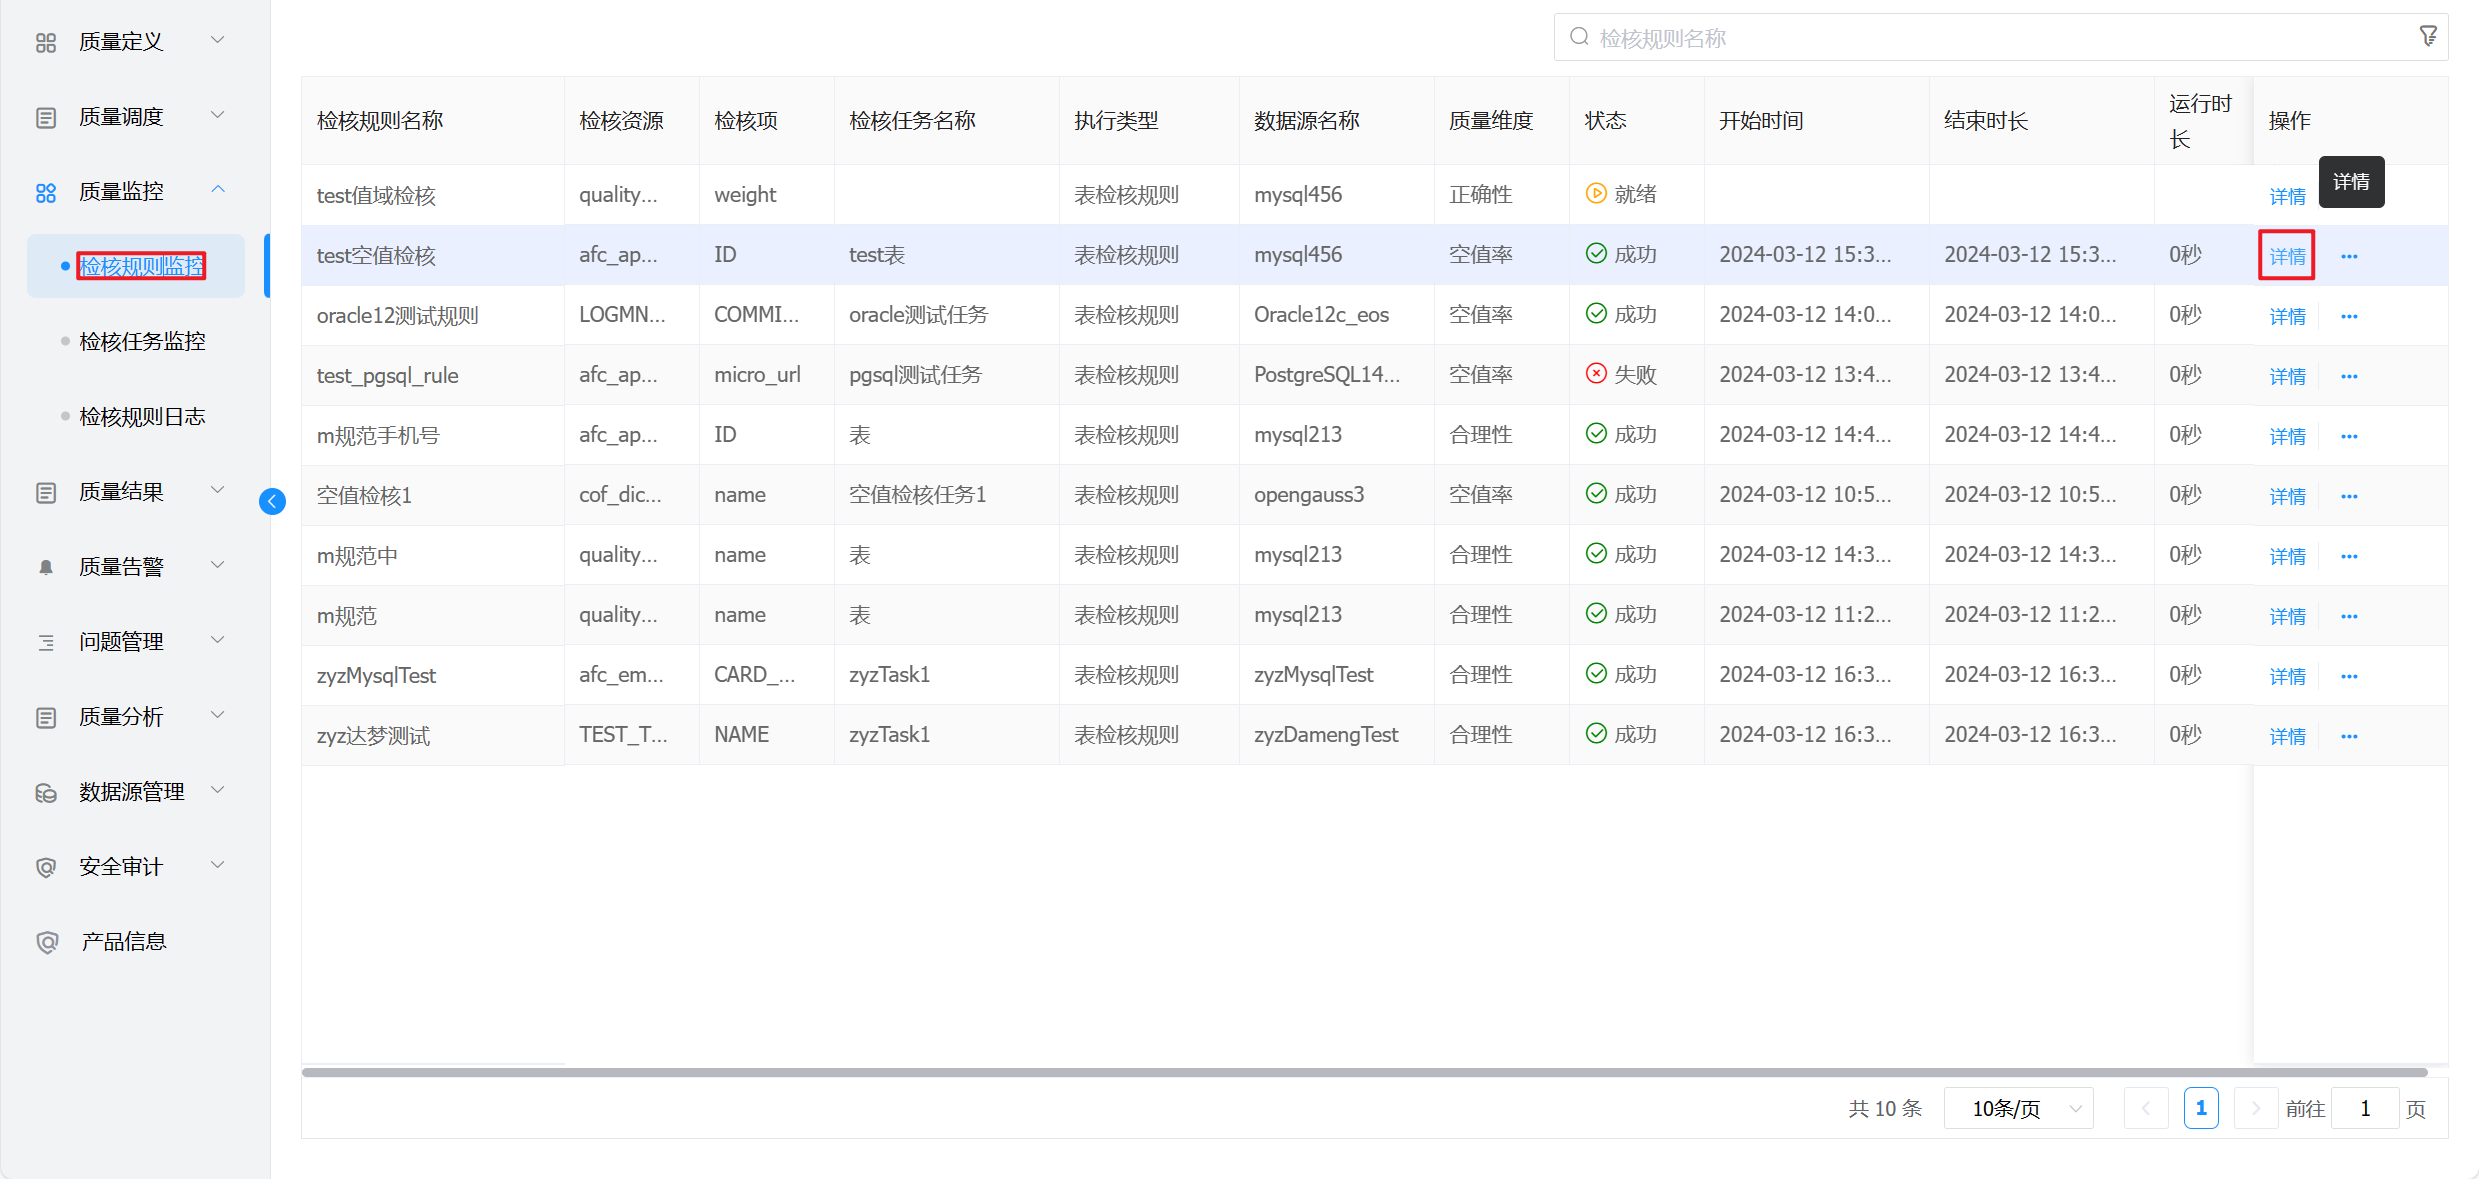The width and height of the screenshot is (2479, 1179).
Task: Open 检核规则日志 submenu item
Action: coord(142,416)
